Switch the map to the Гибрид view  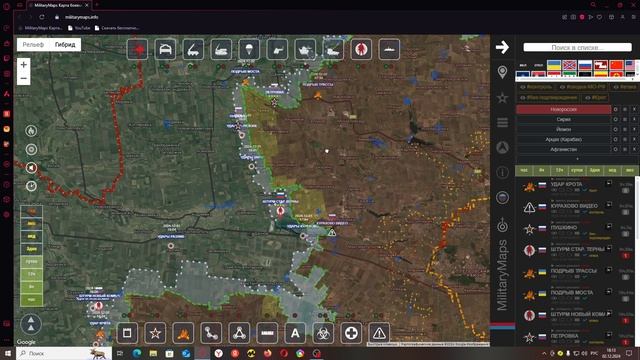[x=65, y=44]
